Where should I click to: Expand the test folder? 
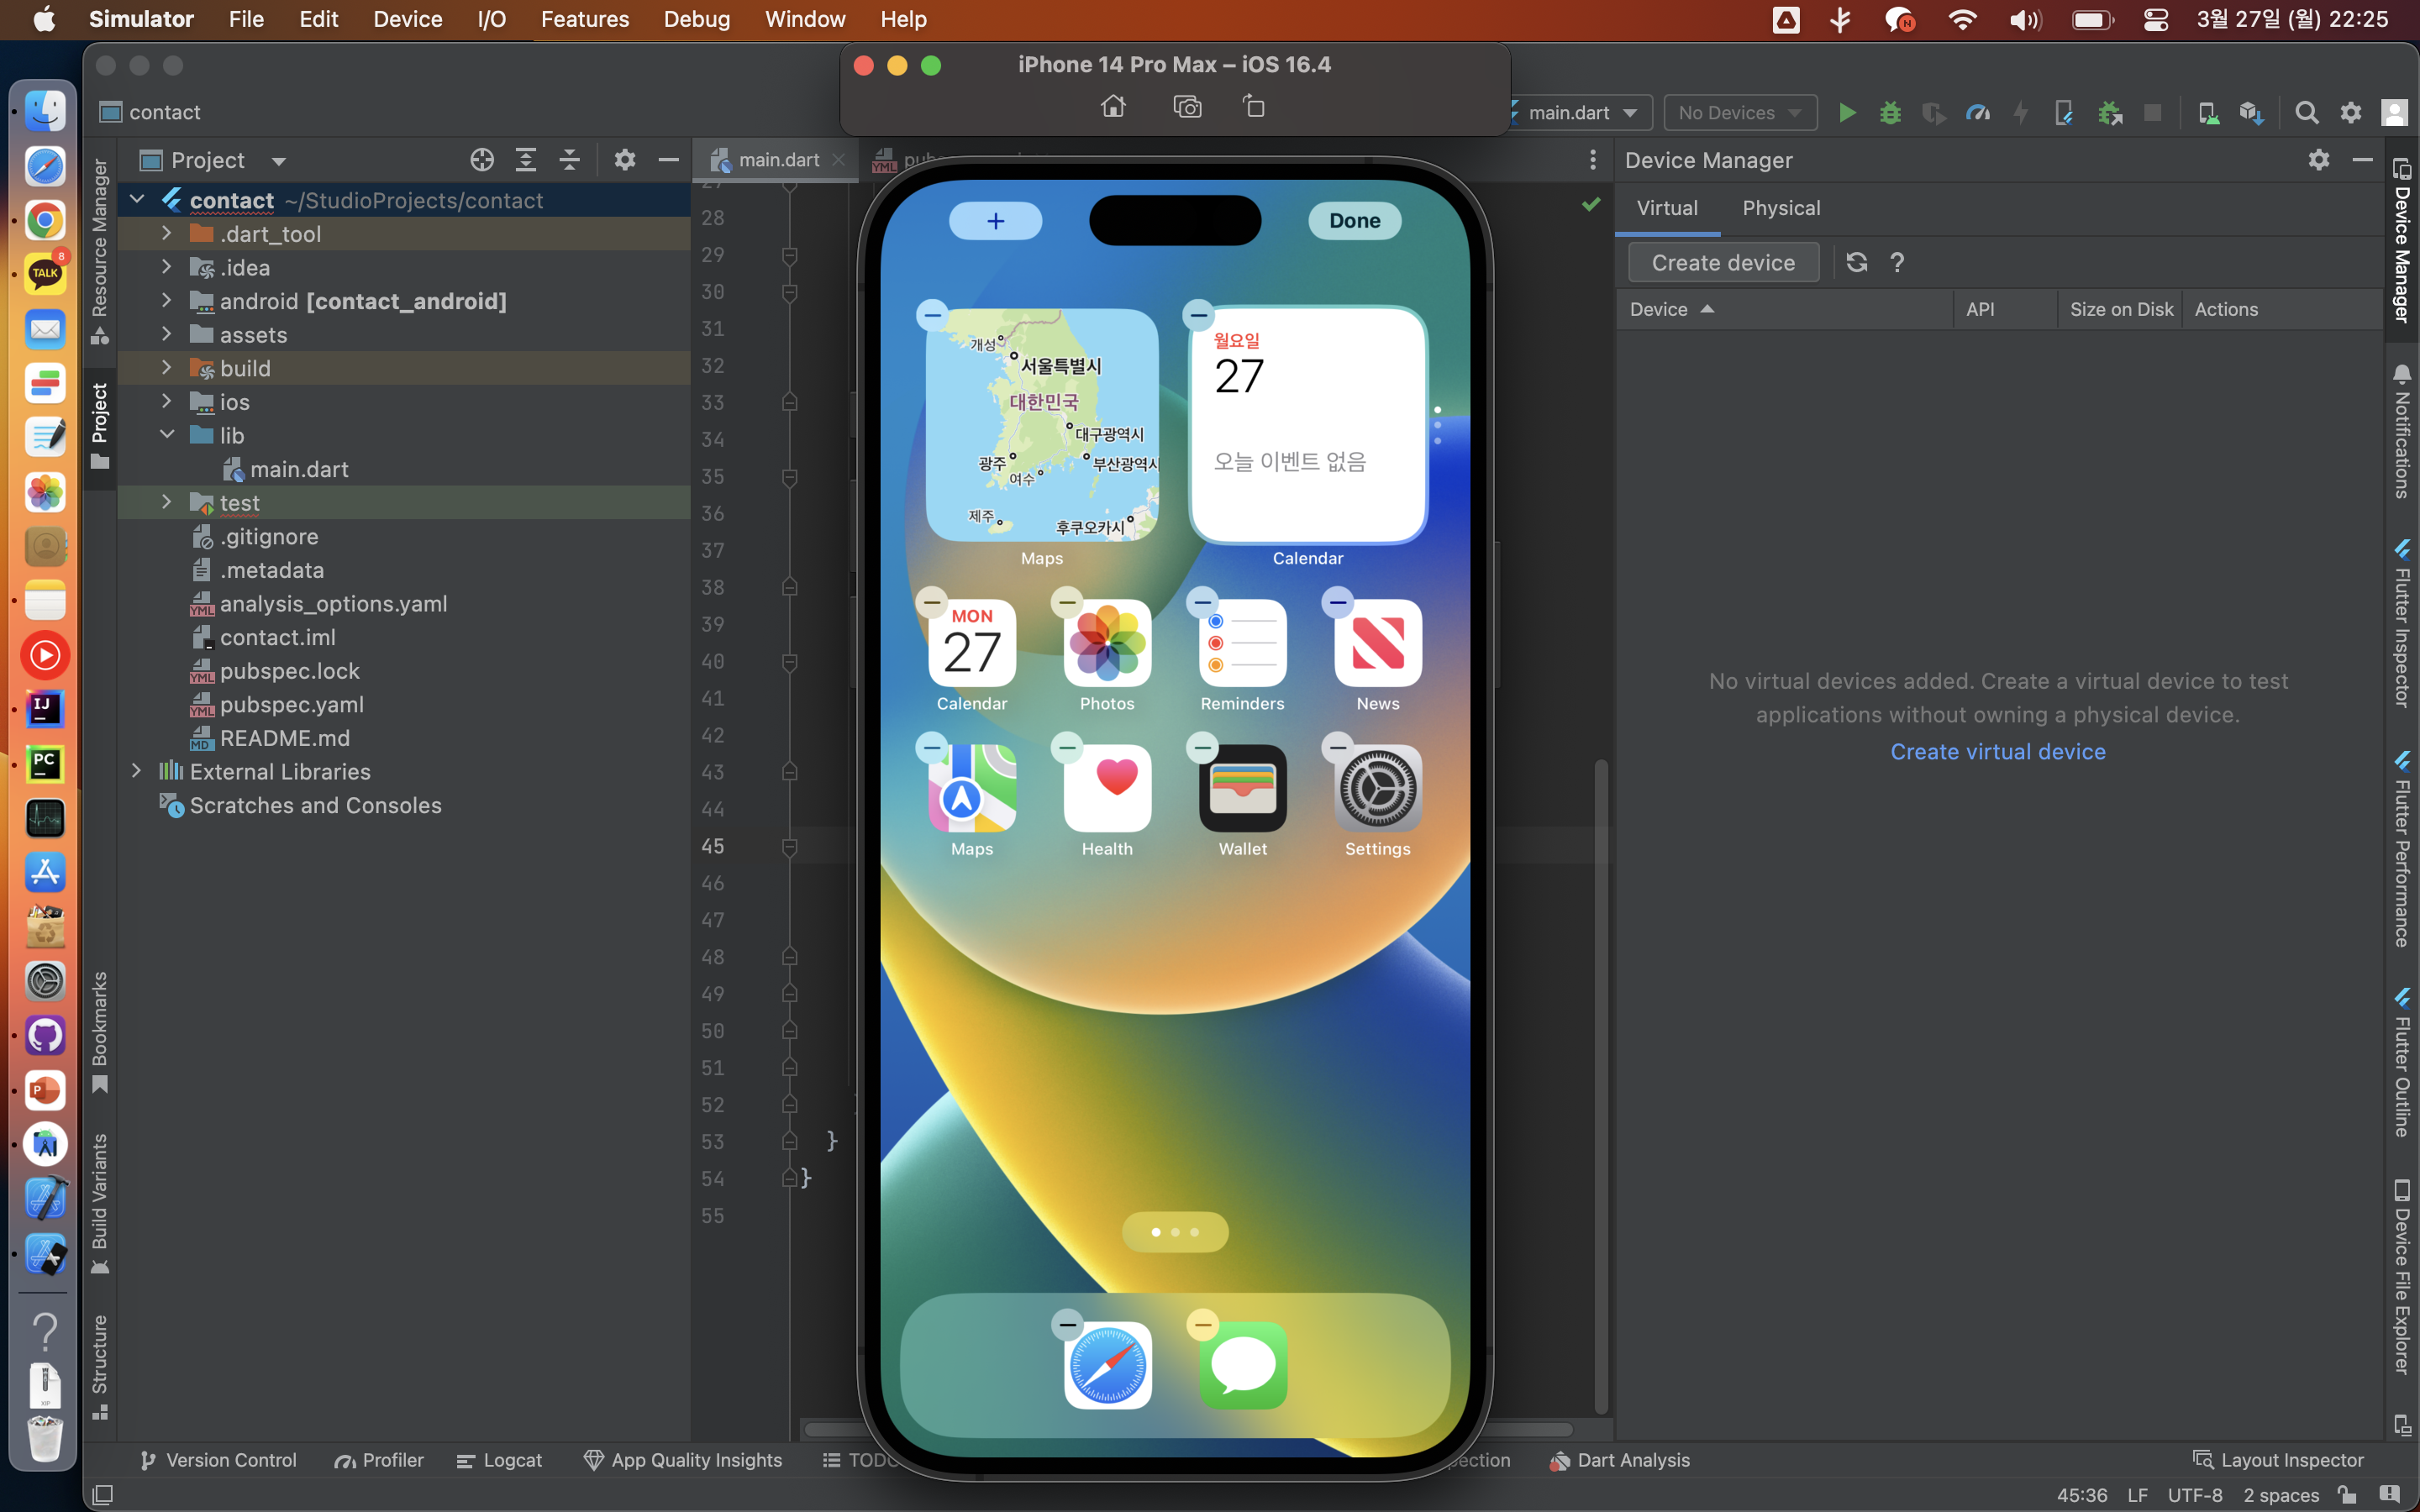pos(167,502)
